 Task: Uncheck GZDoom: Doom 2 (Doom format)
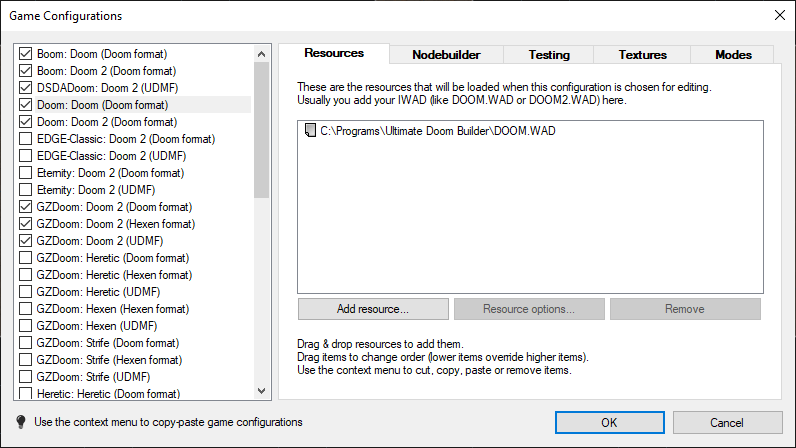tap(25, 207)
